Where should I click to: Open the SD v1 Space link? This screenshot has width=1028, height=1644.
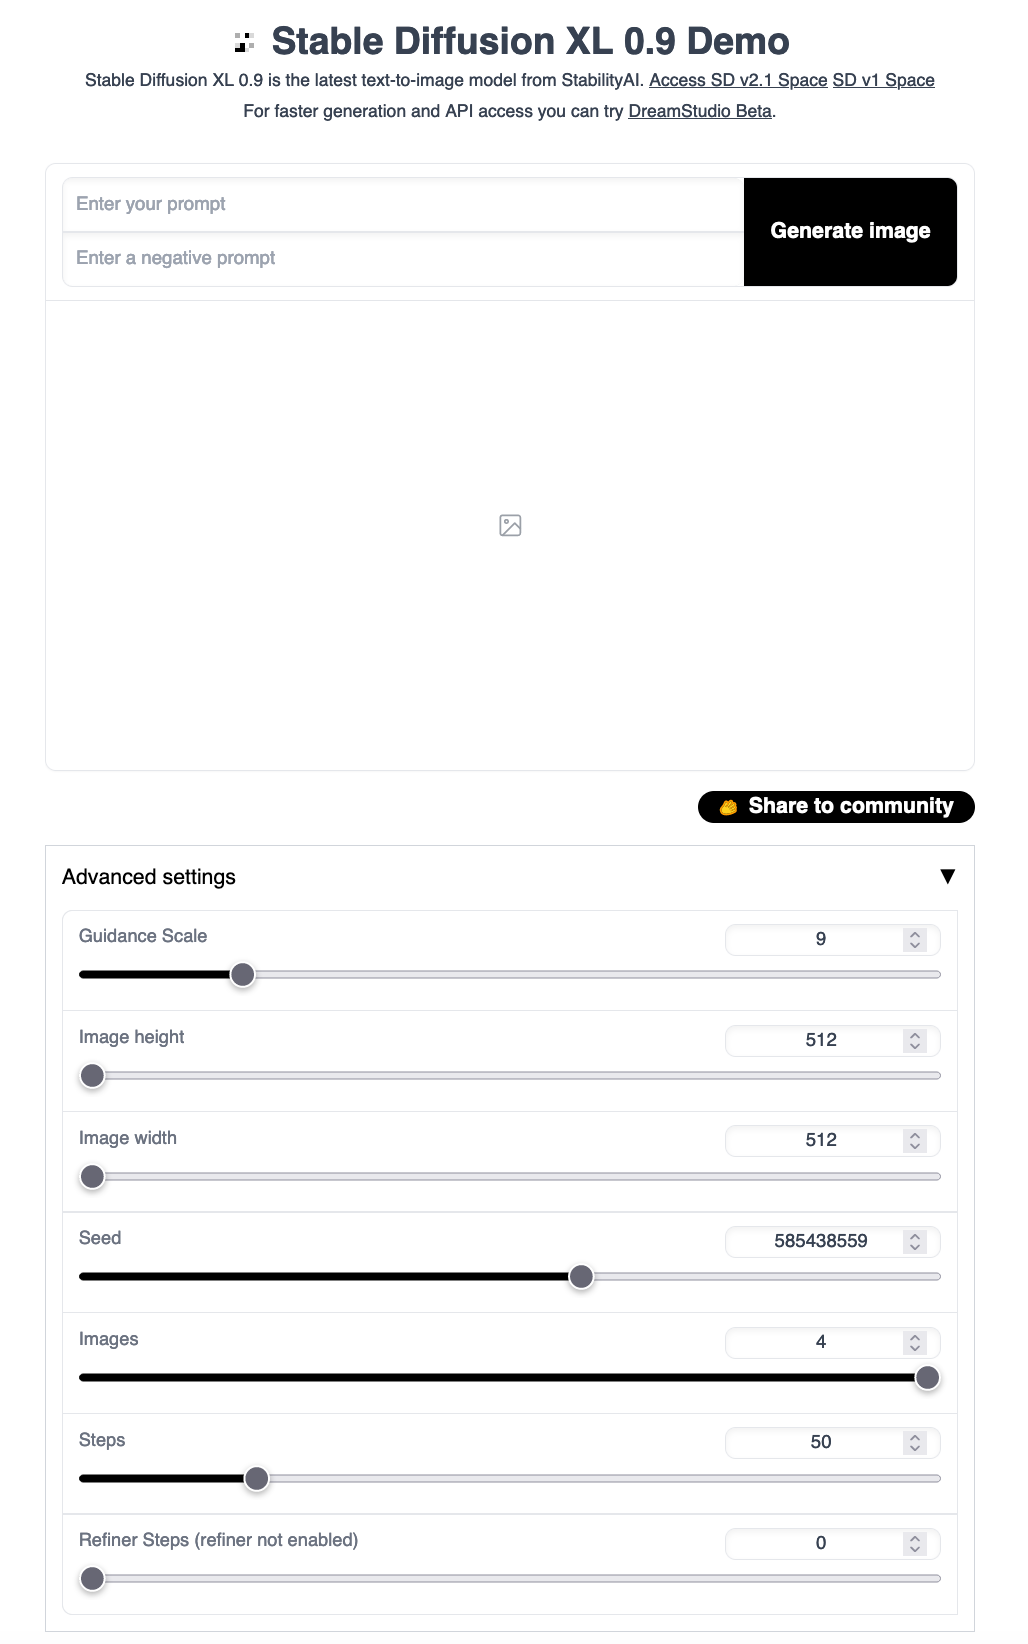(883, 80)
